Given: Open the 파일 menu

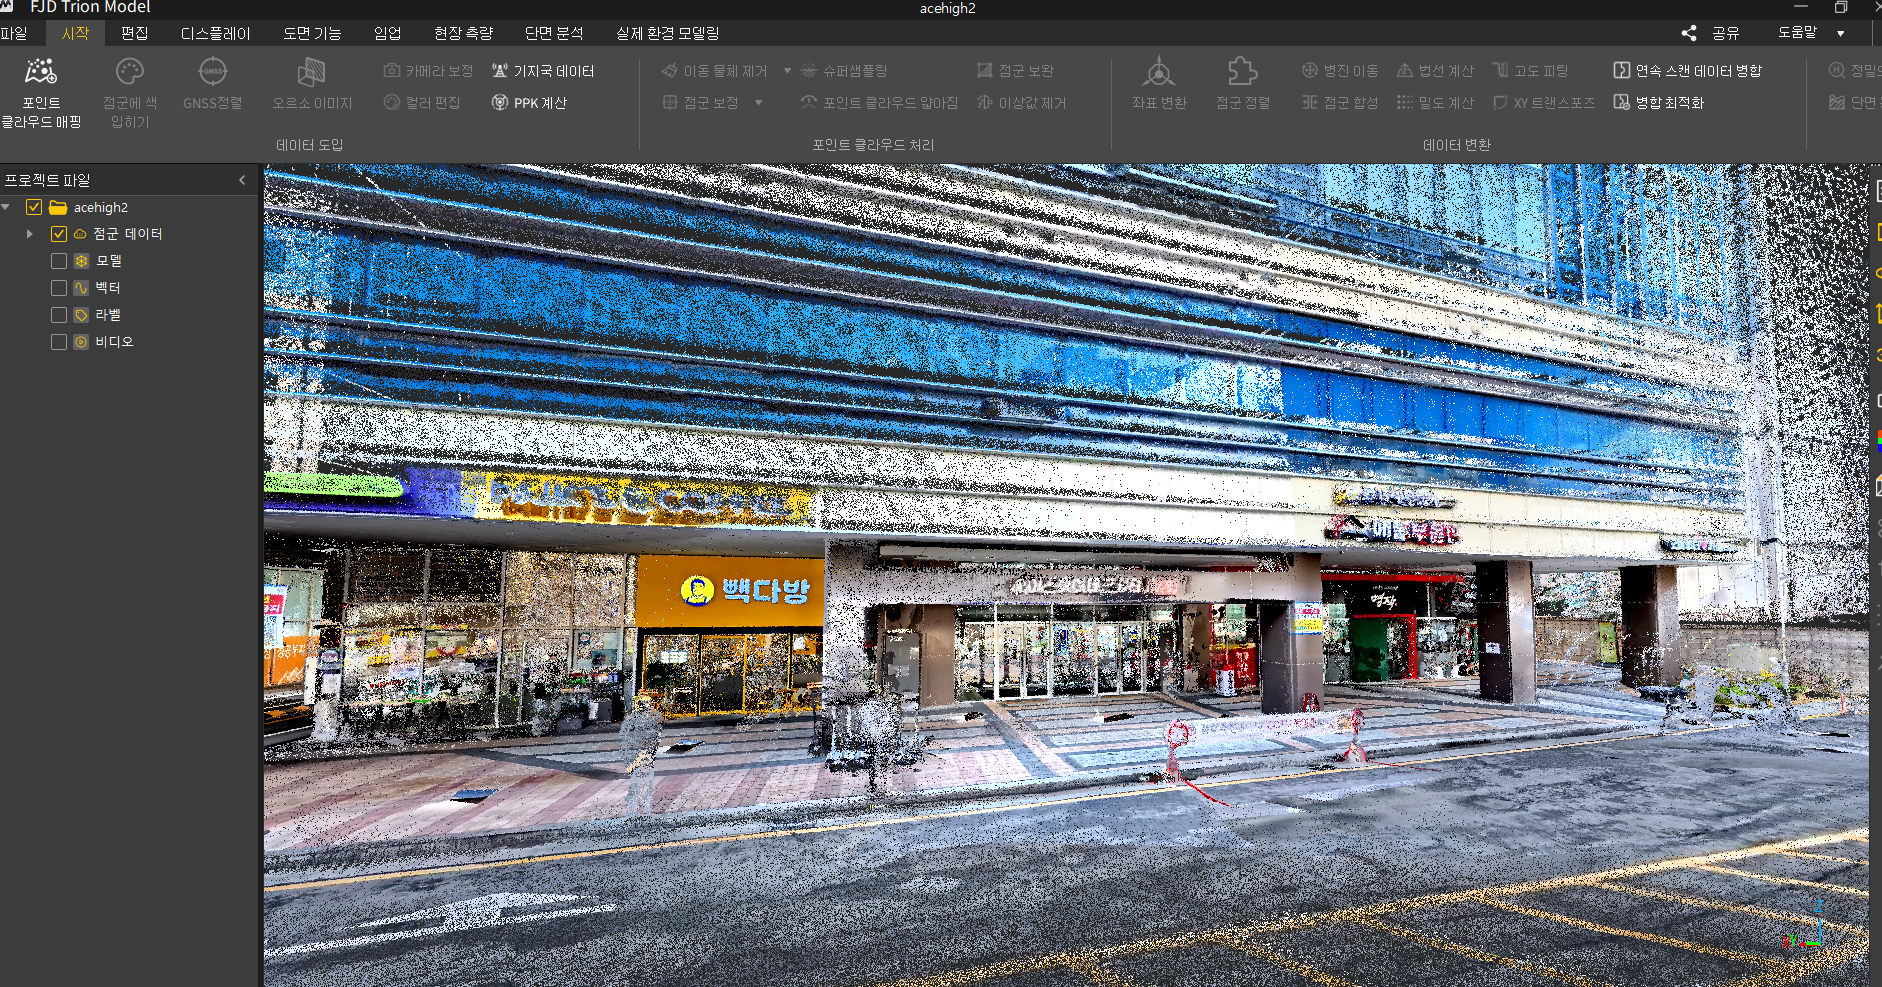Looking at the screenshot, I should (14, 33).
